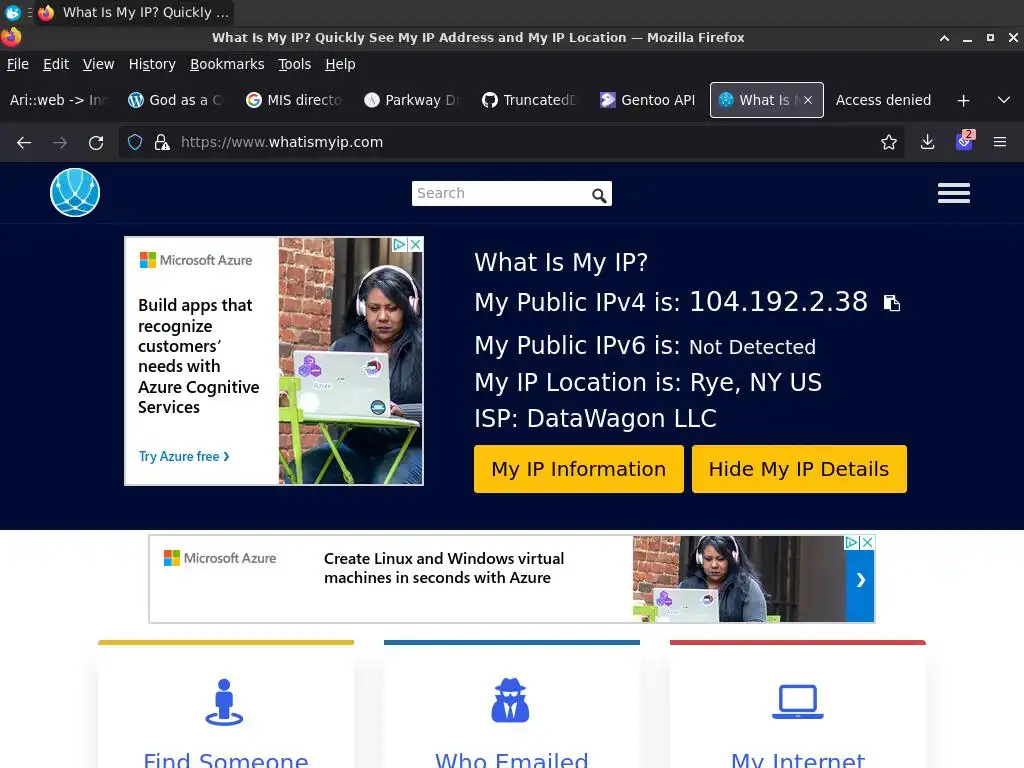Switch to the God as a C tab
Image resolution: width=1024 pixels, height=768 pixels.
(x=176, y=100)
